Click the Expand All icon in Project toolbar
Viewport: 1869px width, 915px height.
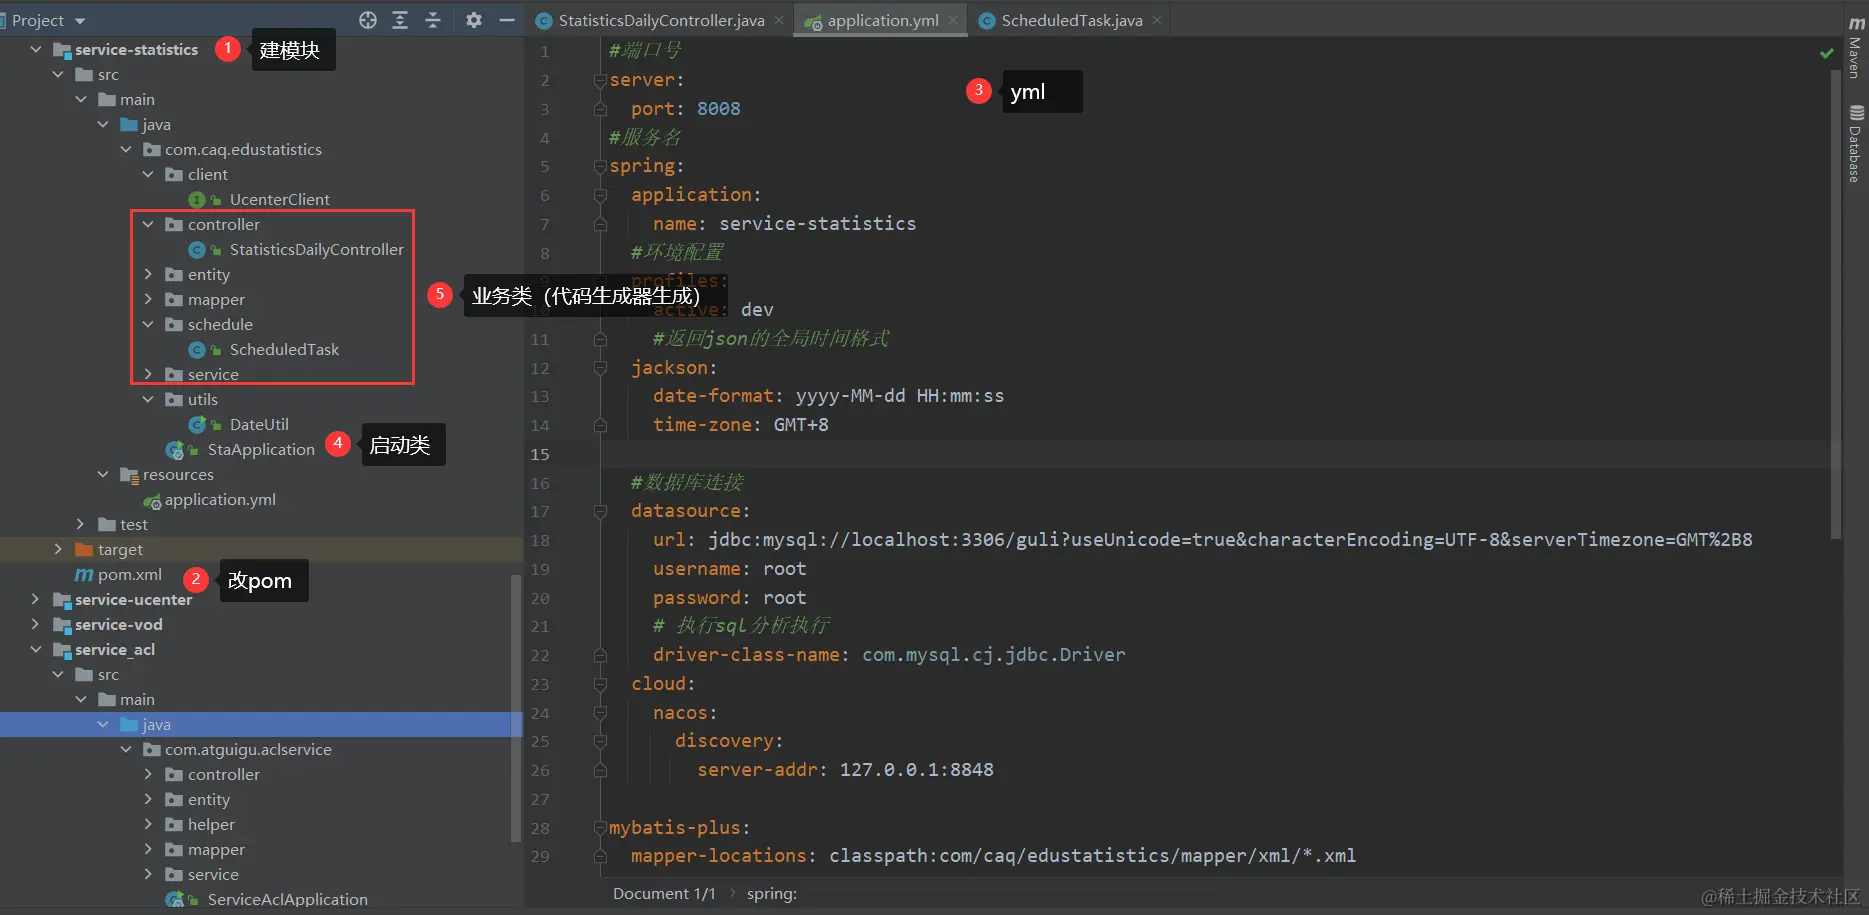[400, 20]
